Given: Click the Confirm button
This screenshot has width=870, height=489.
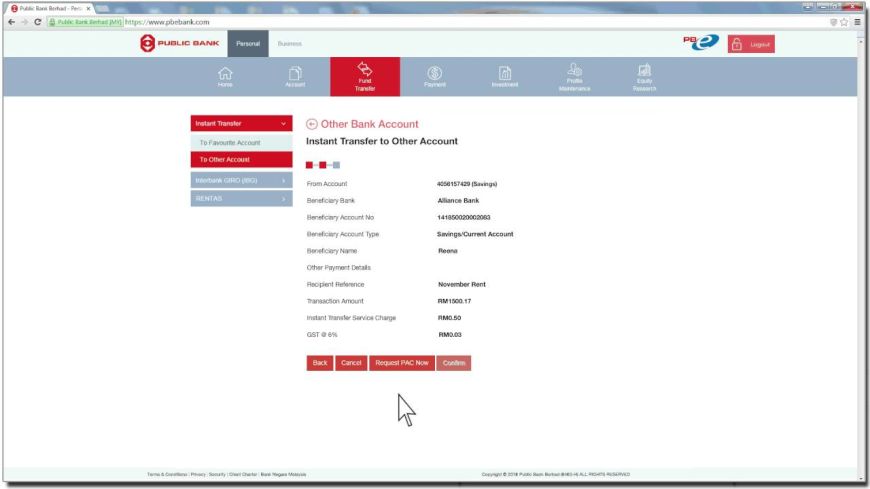Looking at the screenshot, I should (454, 362).
